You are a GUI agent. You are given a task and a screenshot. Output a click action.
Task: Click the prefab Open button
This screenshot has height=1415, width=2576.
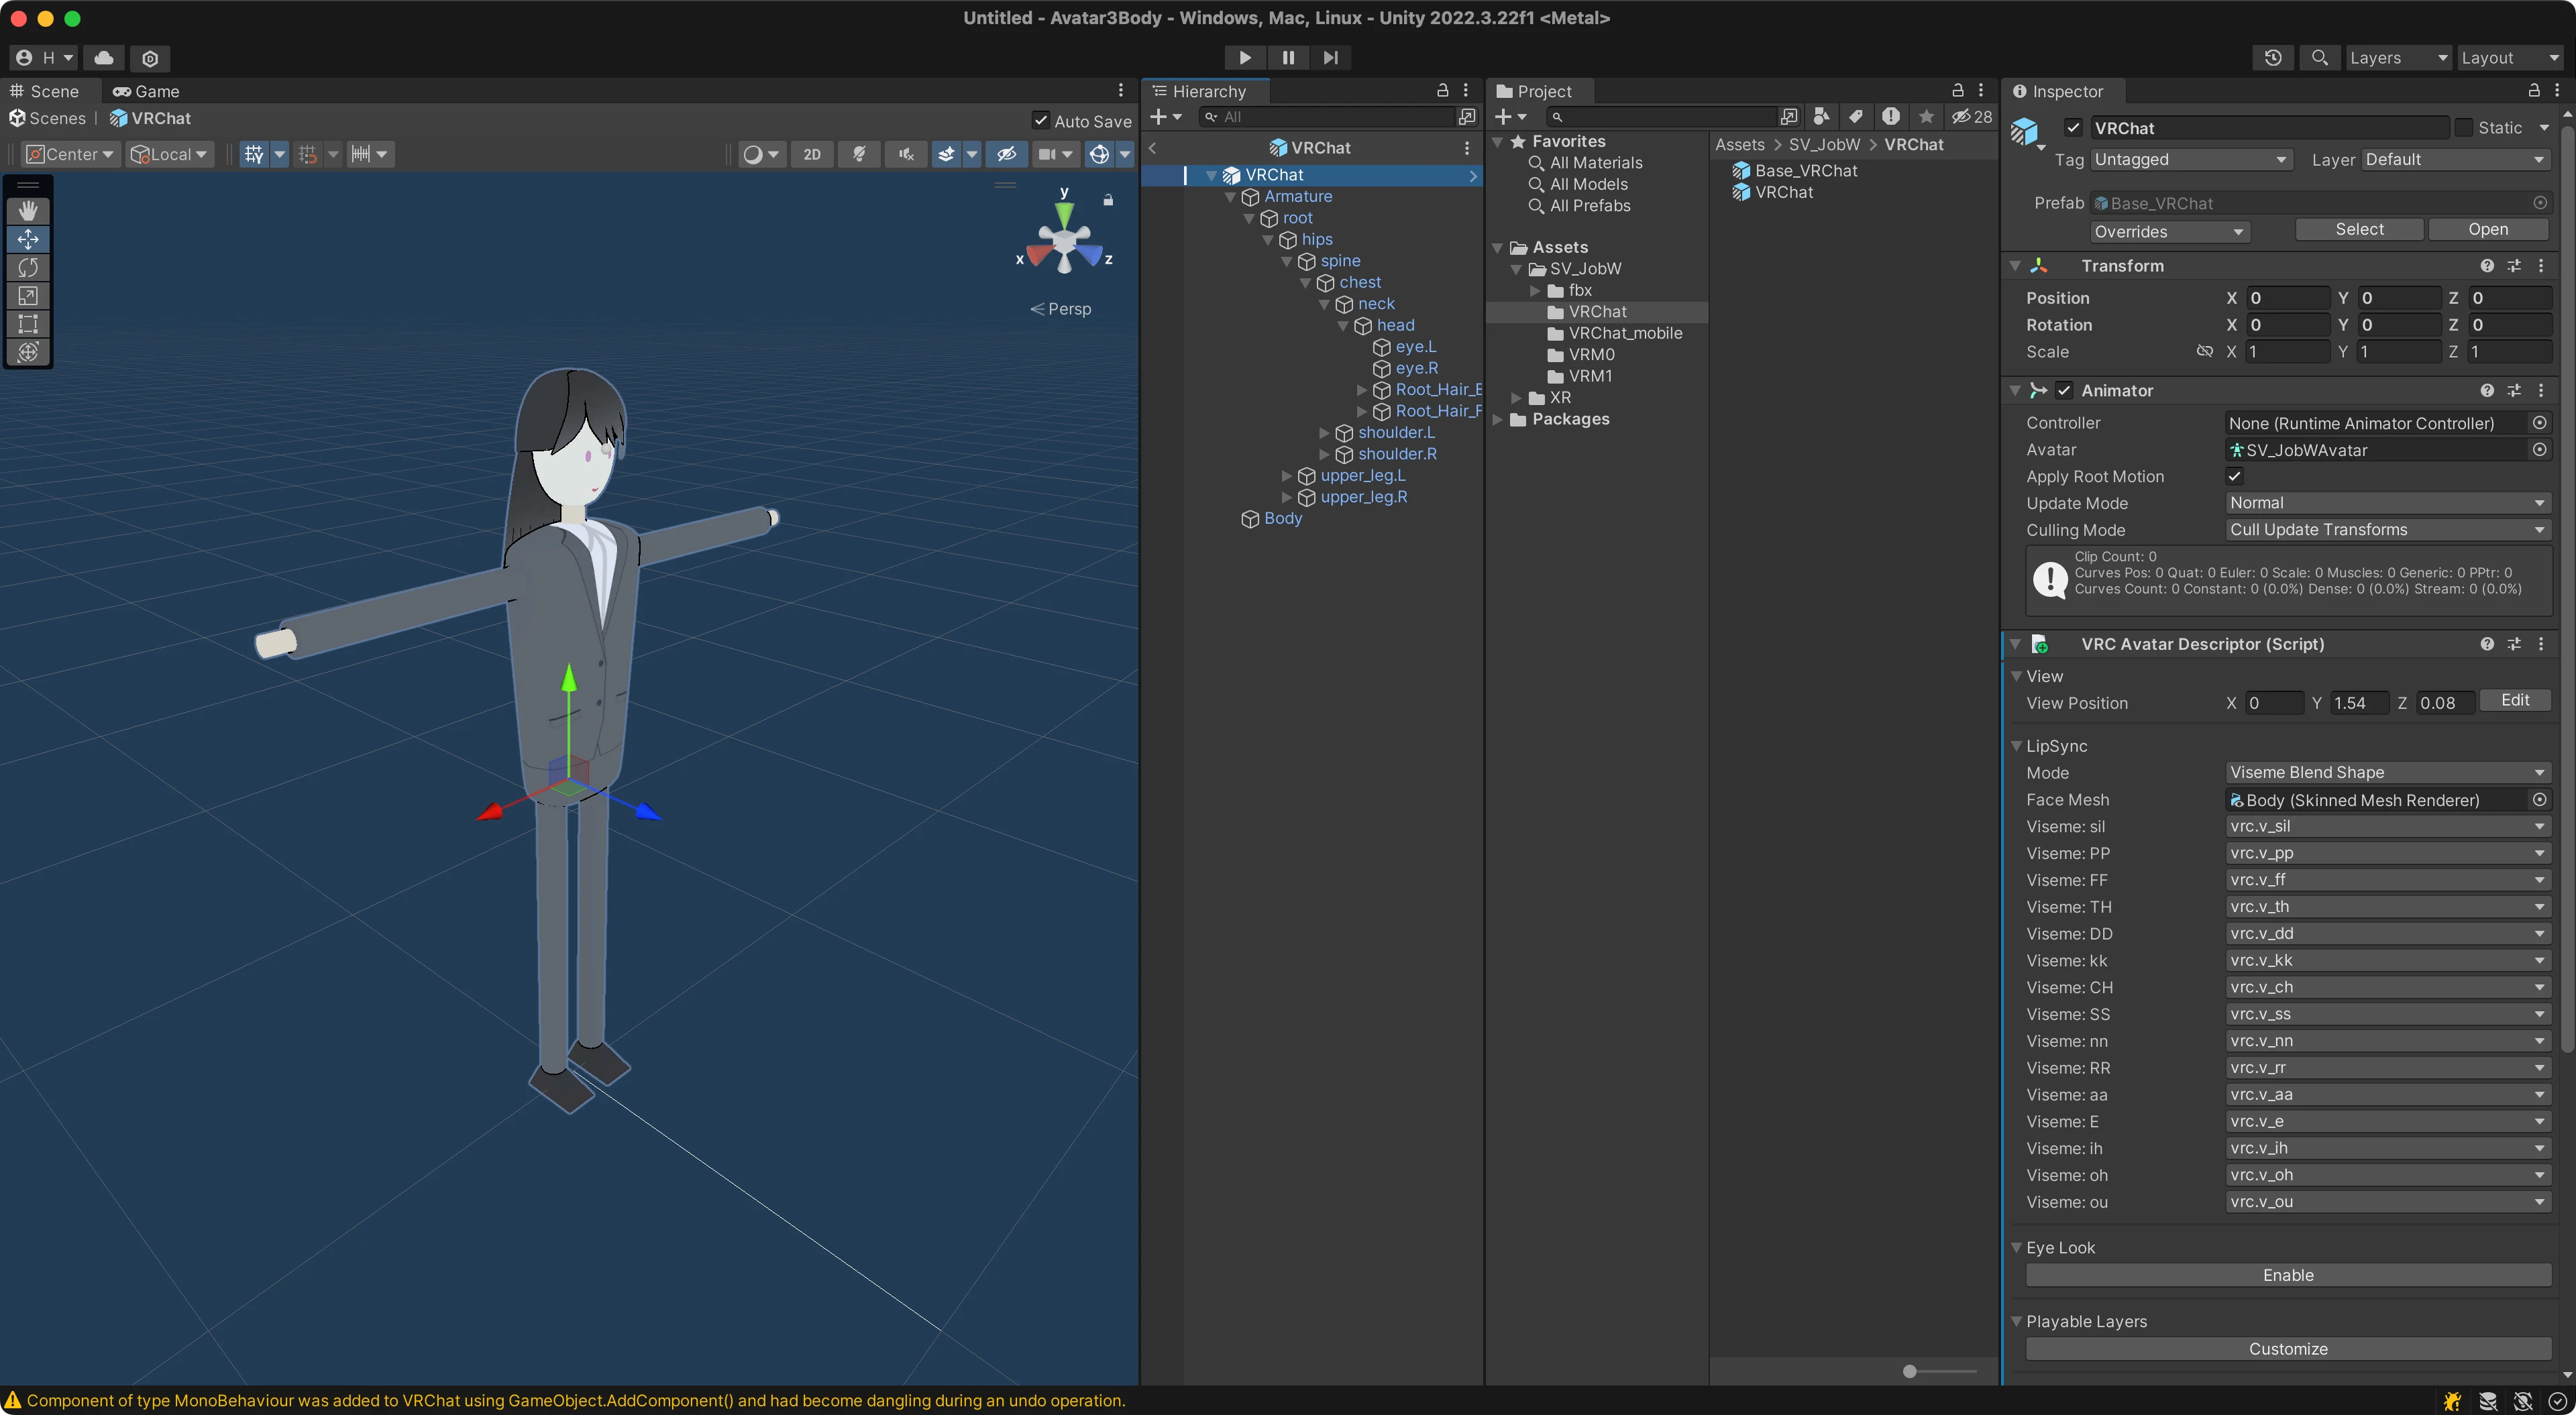point(2488,230)
